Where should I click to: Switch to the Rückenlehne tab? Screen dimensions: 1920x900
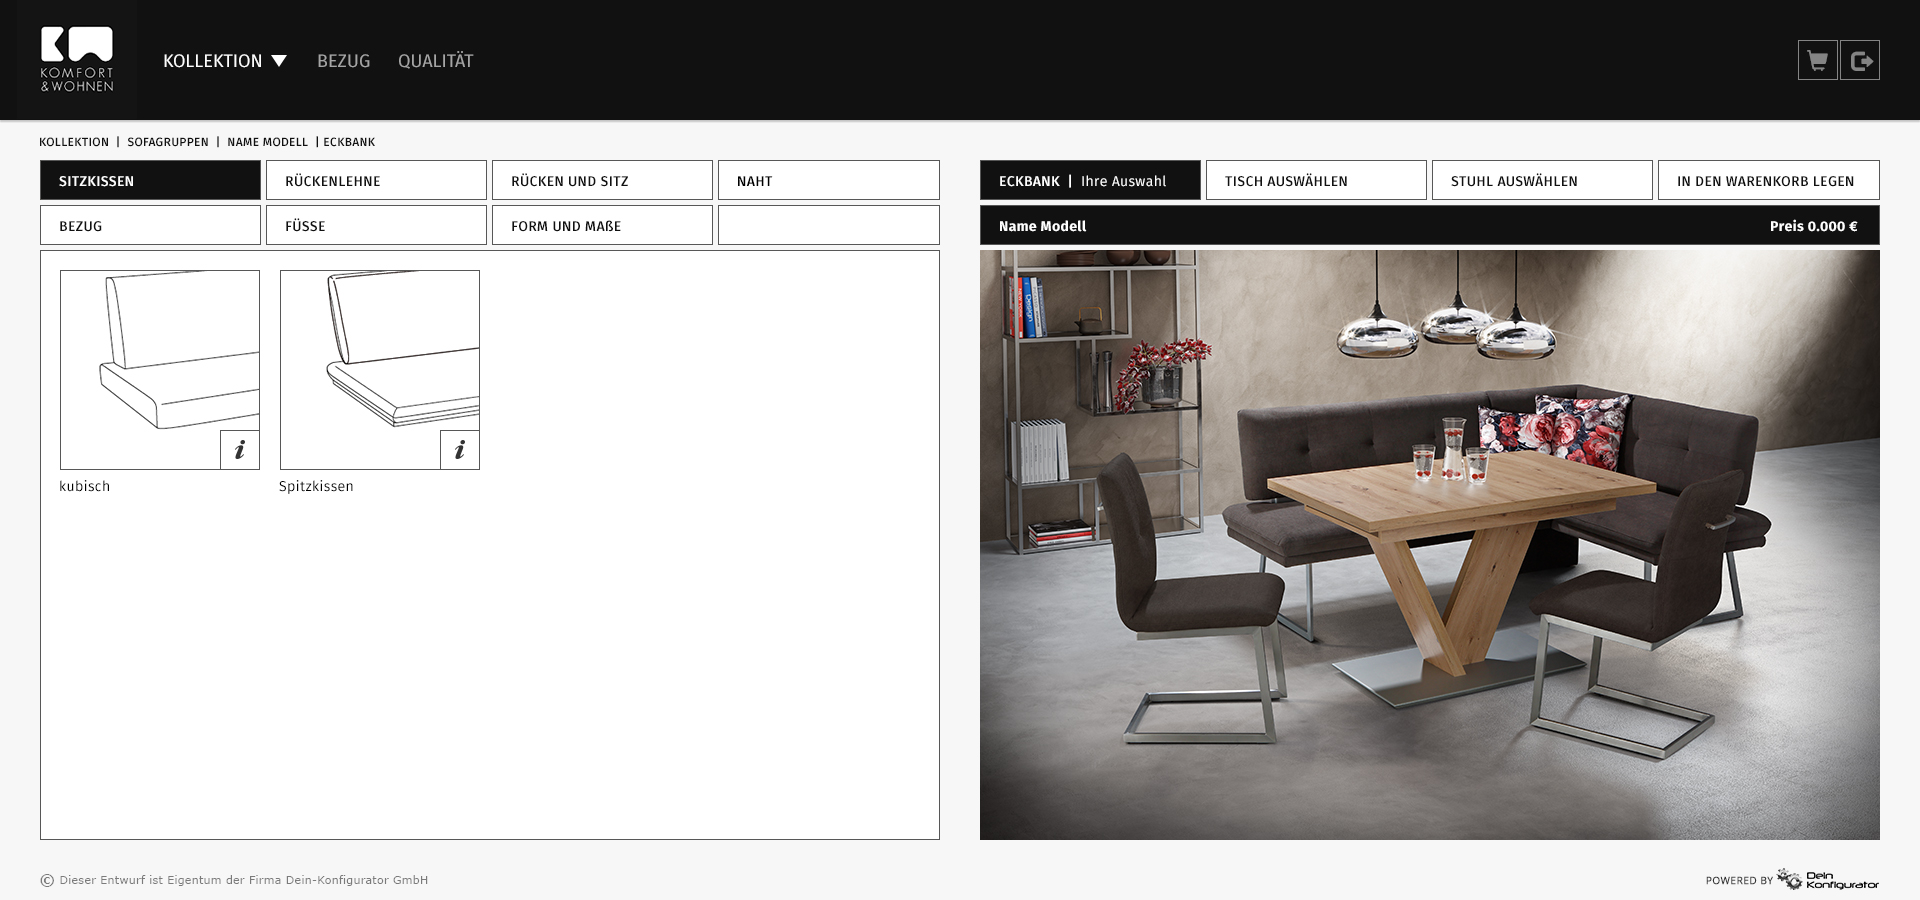click(x=376, y=181)
